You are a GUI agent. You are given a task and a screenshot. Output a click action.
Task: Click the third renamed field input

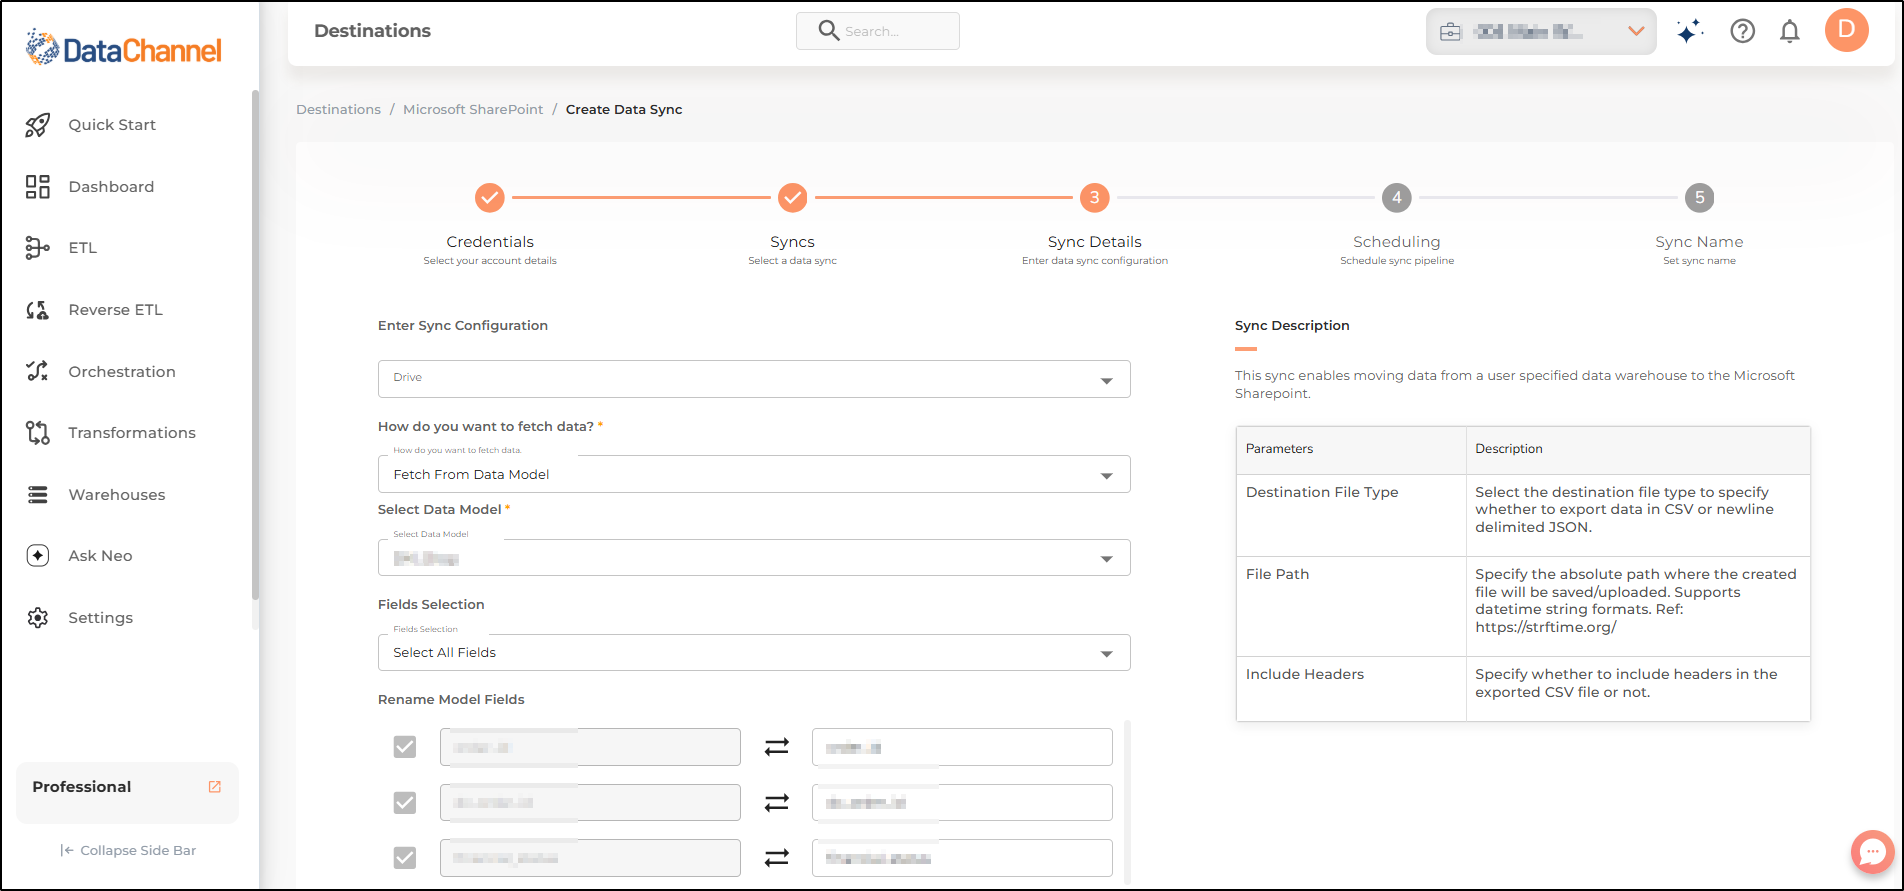point(962,858)
